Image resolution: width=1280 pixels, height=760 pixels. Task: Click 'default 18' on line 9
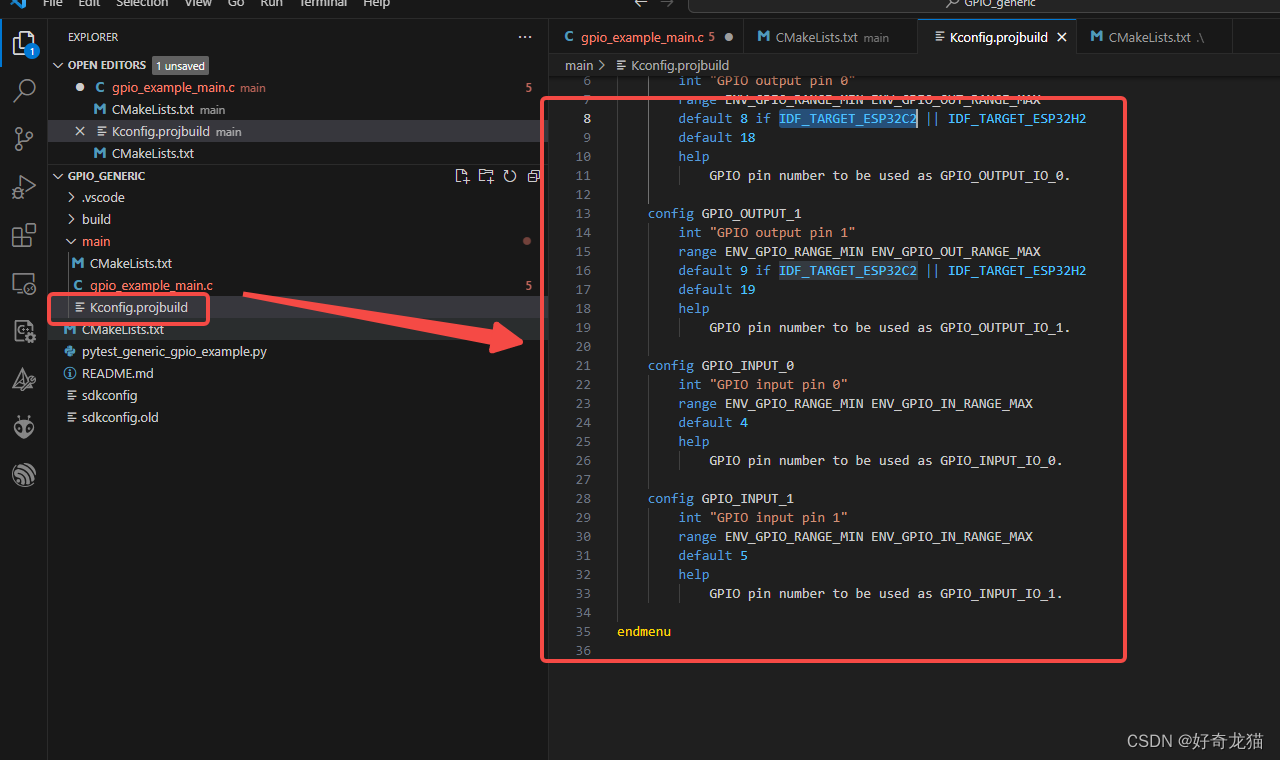717,137
